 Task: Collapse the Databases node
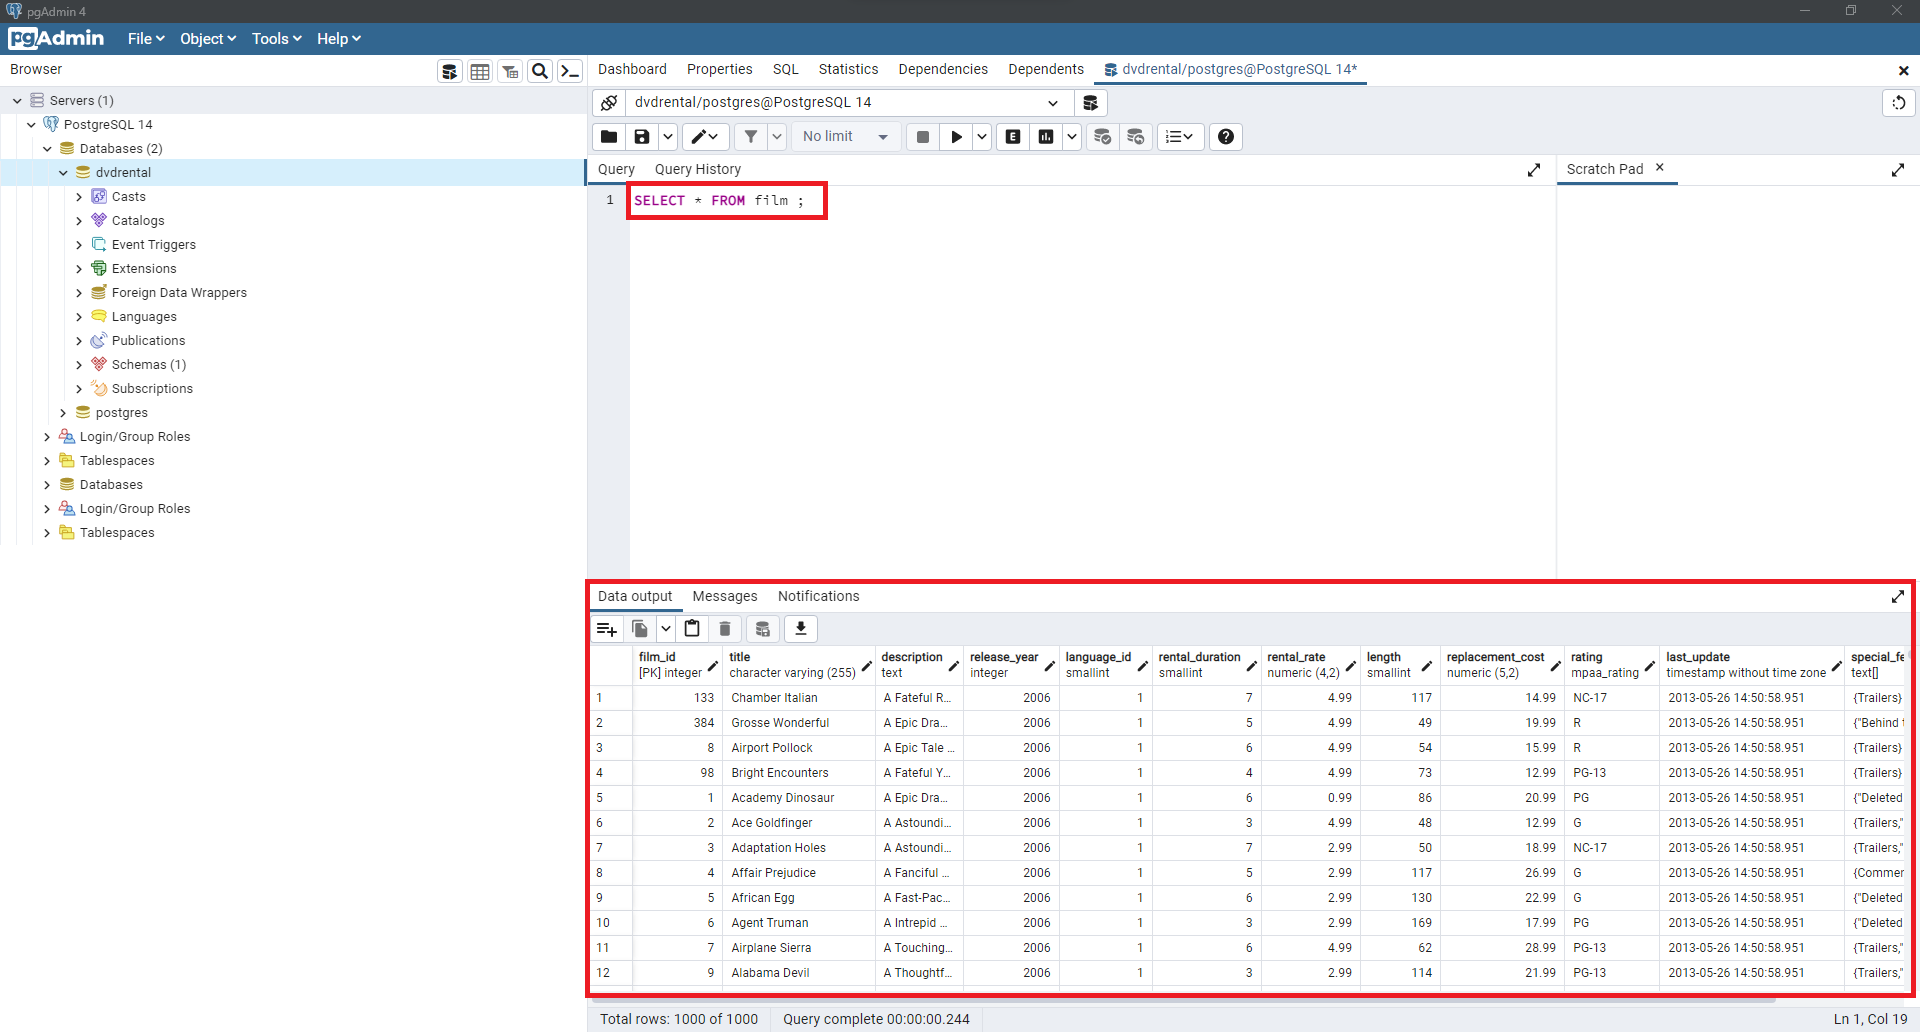47,148
